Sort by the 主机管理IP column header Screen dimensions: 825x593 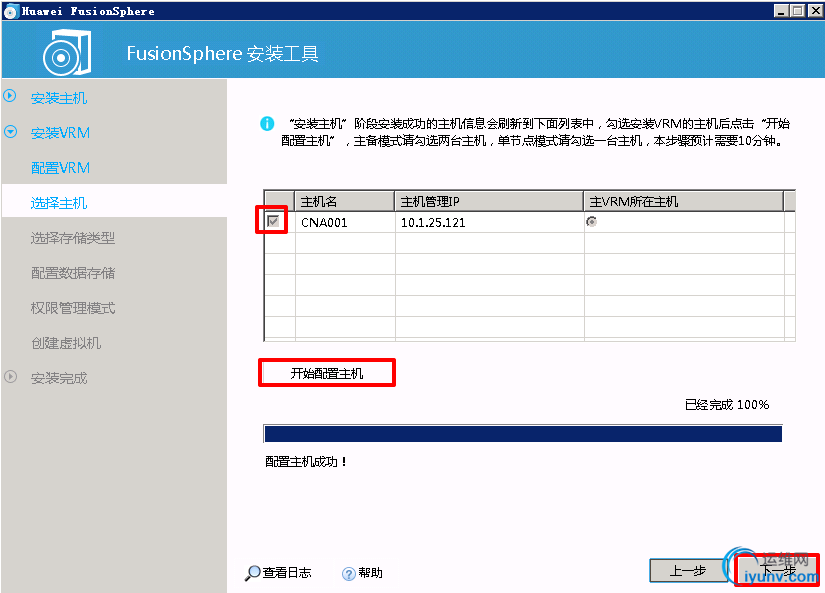(489, 201)
